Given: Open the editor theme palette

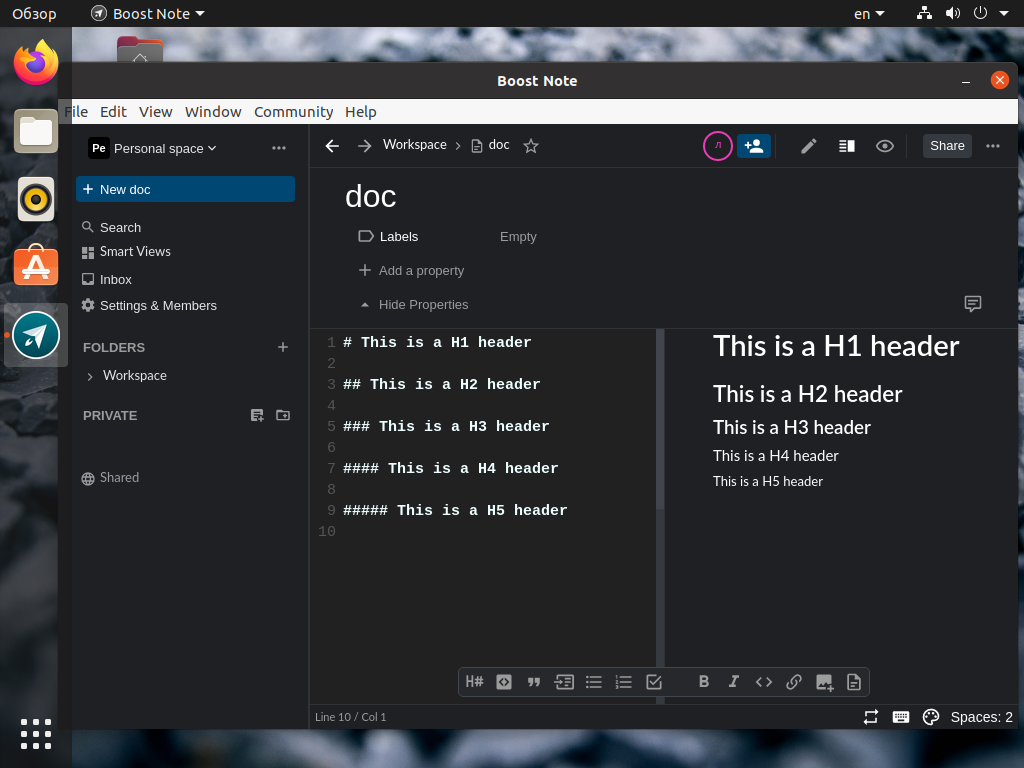Looking at the screenshot, I should point(931,717).
